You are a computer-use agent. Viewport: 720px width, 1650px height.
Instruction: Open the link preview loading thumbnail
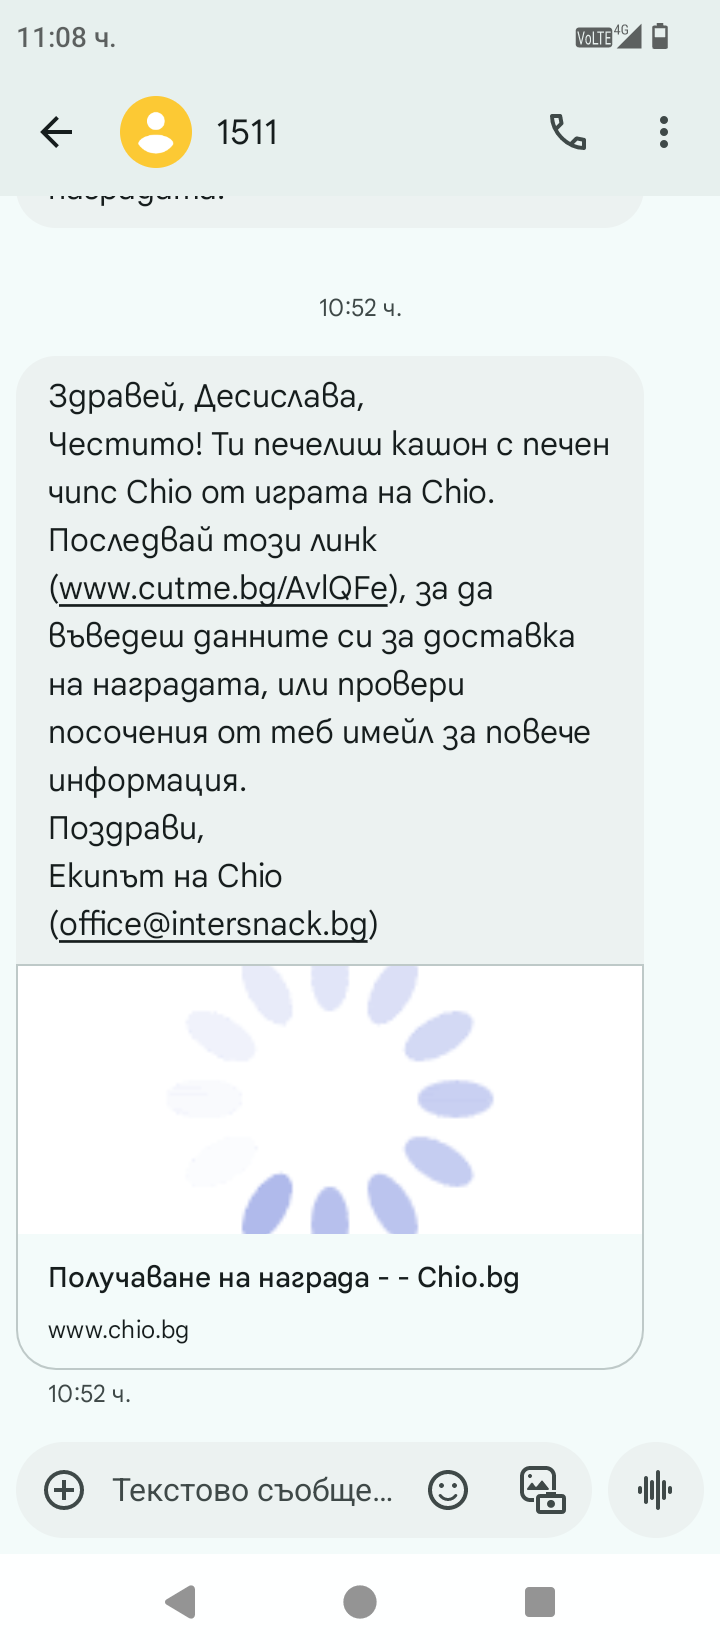(x=330, y=1100)
